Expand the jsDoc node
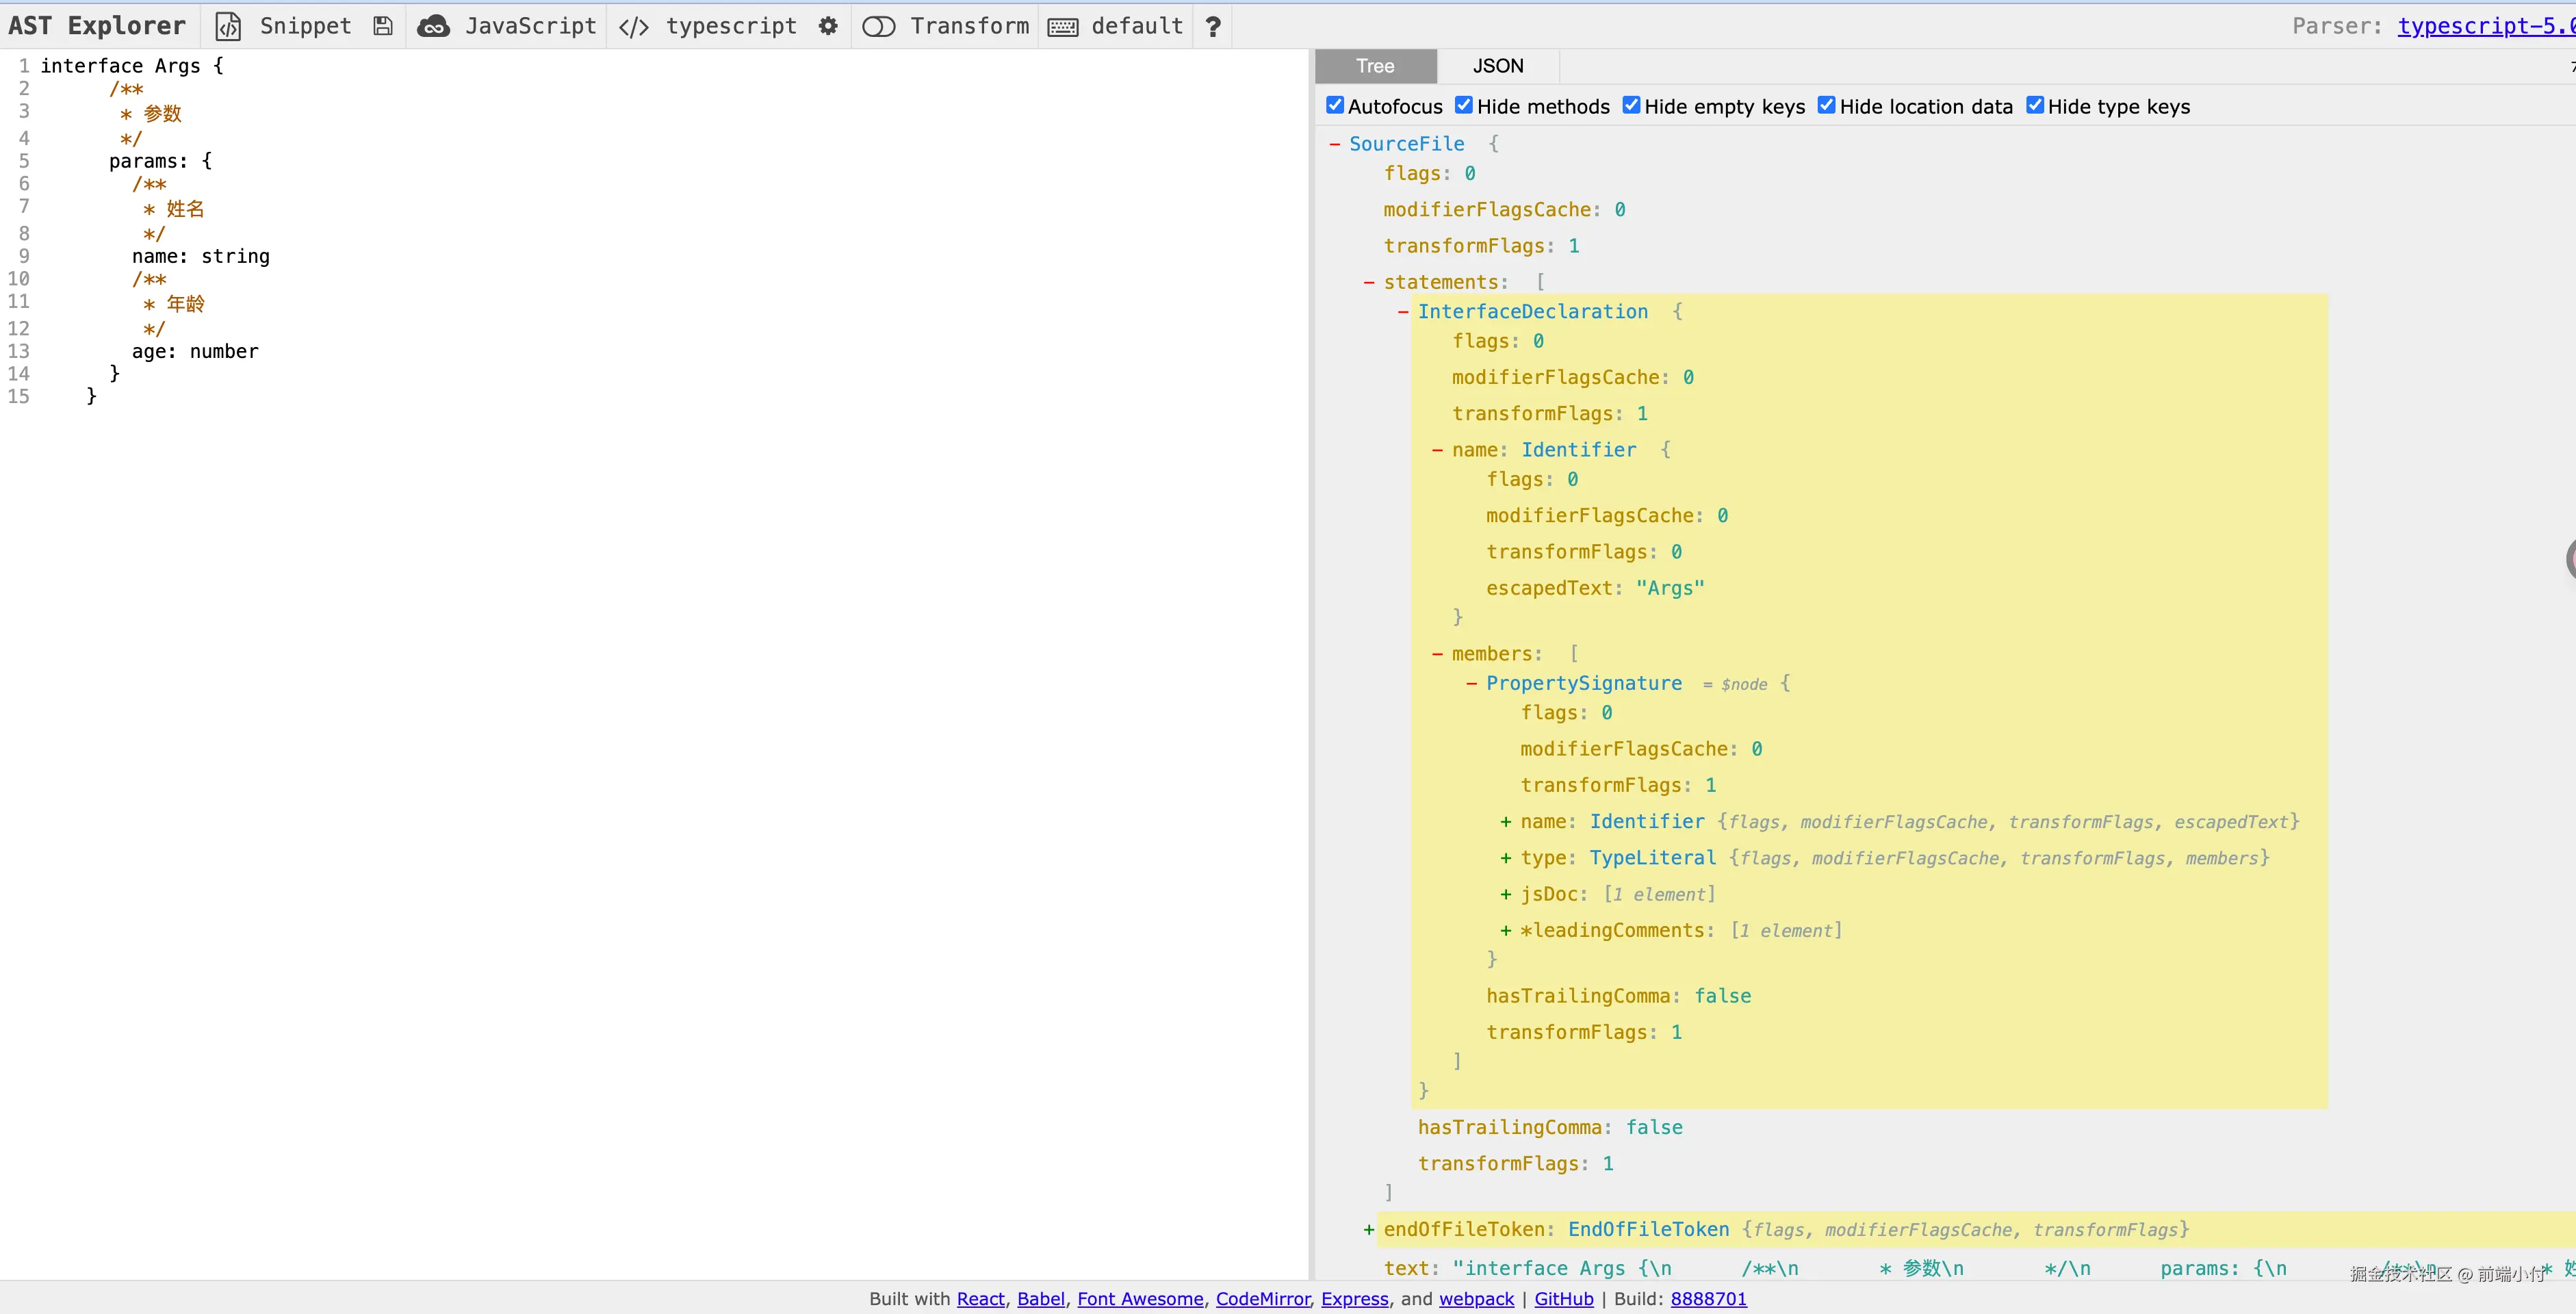 [1505, 894]
